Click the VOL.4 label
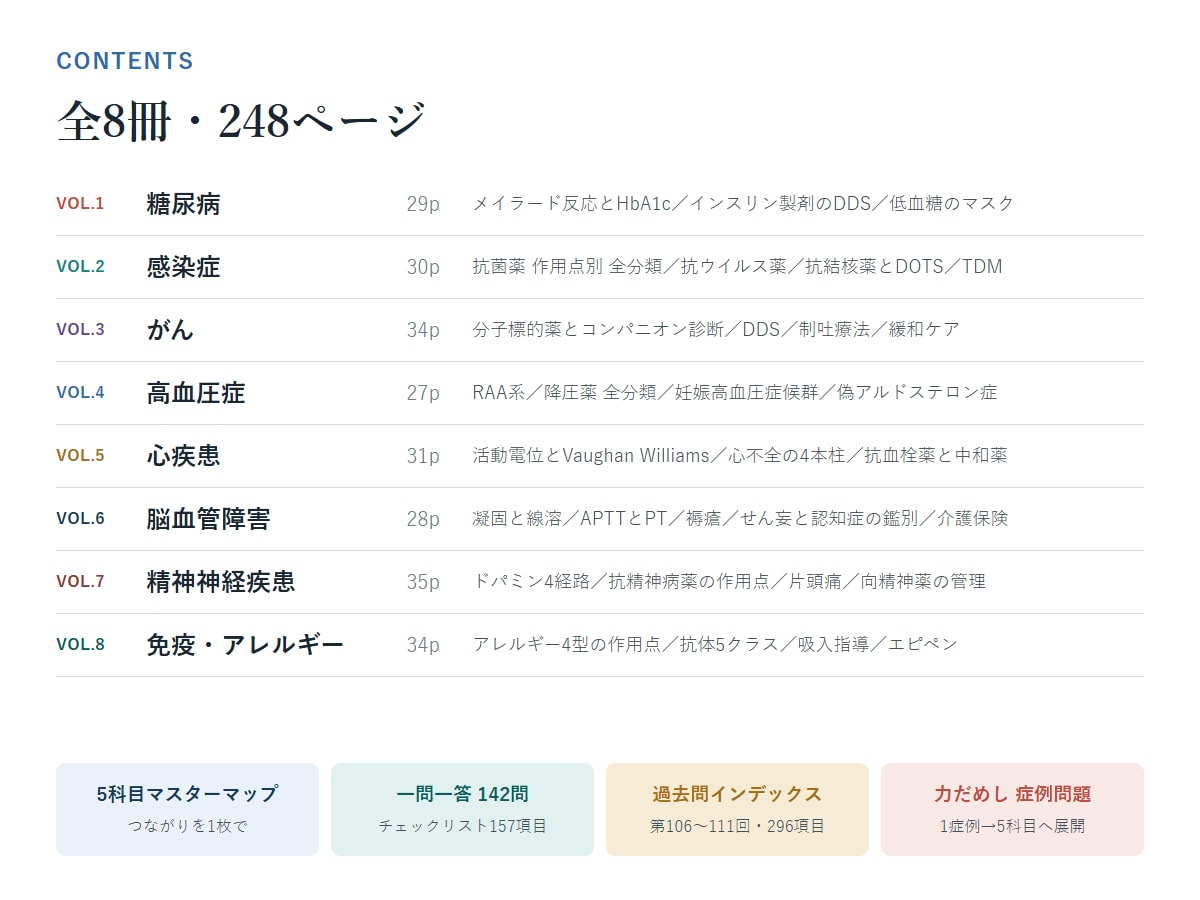Viewport: 1200px width, 900px height. coord(80,393)
